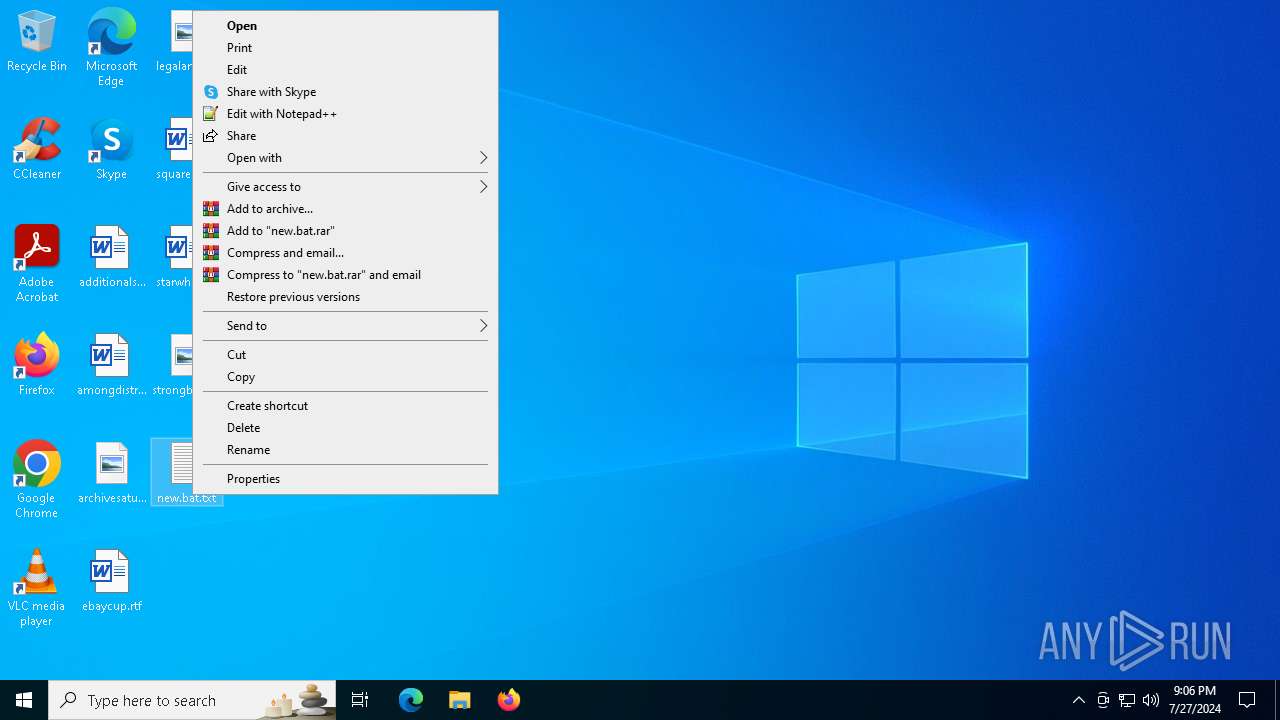1280x720 pixels.
Task: Open File Explorer from the taskbar
Action: coord(459,700)
